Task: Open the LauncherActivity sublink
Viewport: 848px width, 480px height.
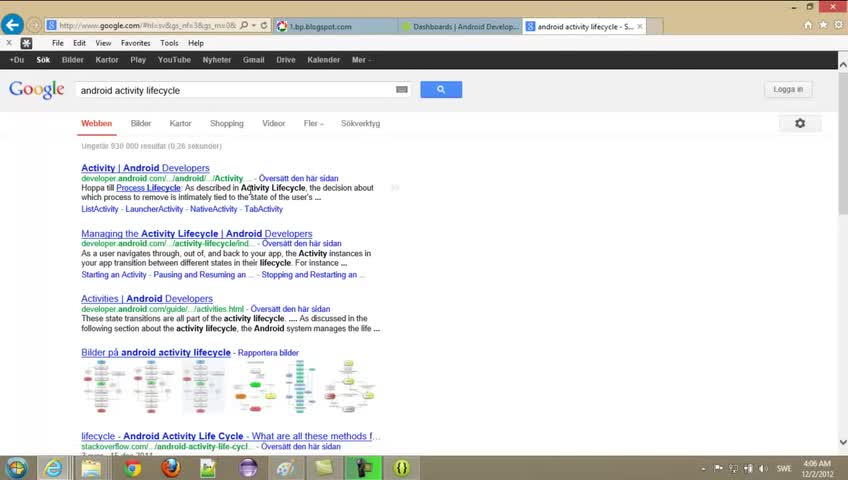Action: 154,209
